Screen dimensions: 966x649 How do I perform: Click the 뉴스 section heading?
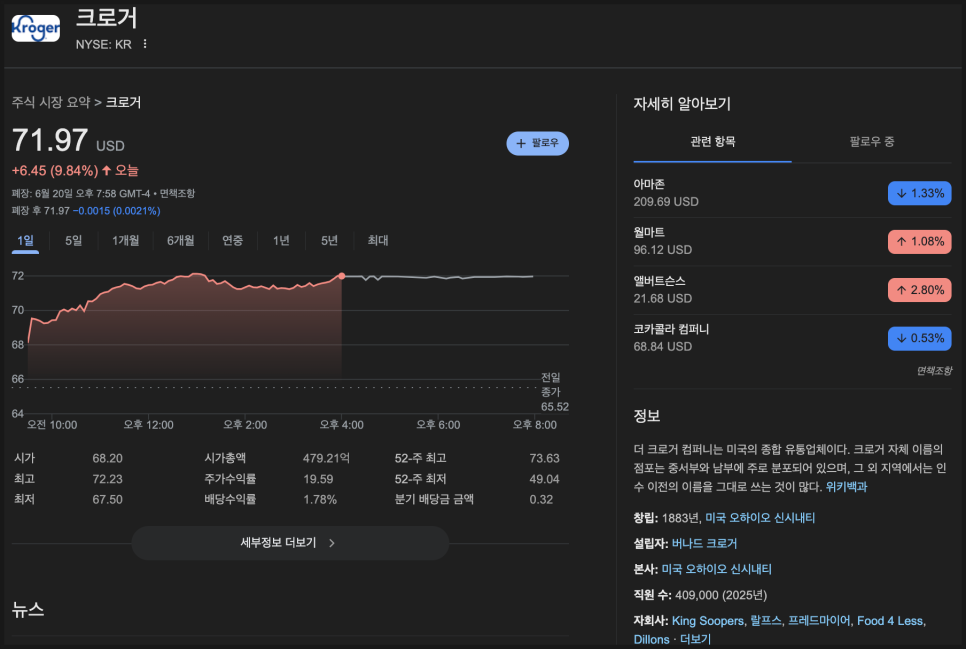point(28,610)
